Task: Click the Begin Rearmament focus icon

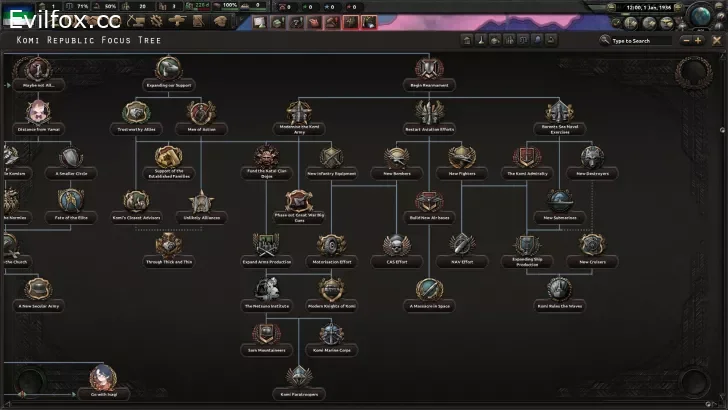Action: [429, 69]
